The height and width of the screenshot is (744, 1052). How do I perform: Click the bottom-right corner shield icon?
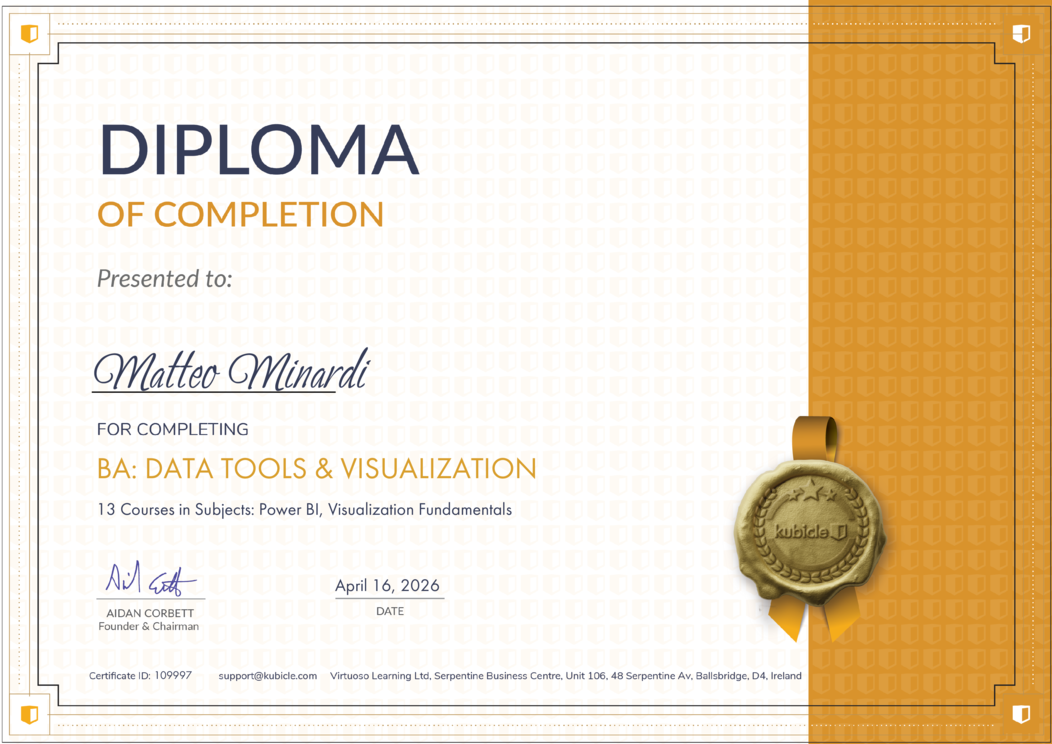click(x=1021, y=713)
